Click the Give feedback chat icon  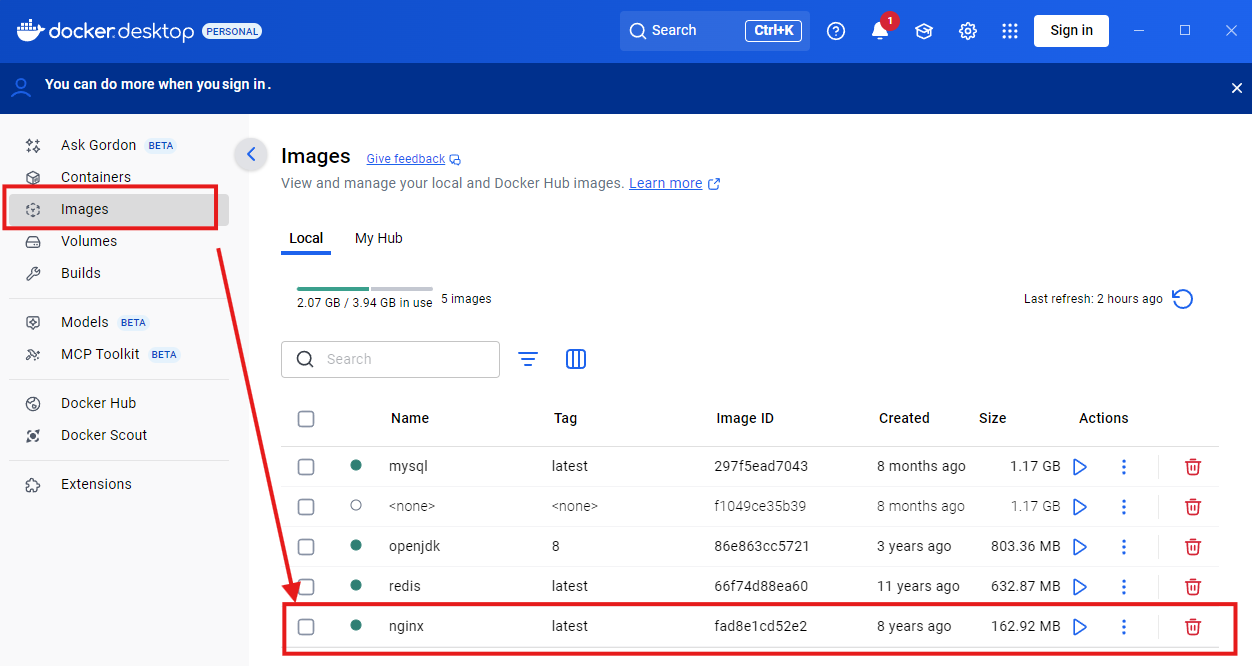455,160
